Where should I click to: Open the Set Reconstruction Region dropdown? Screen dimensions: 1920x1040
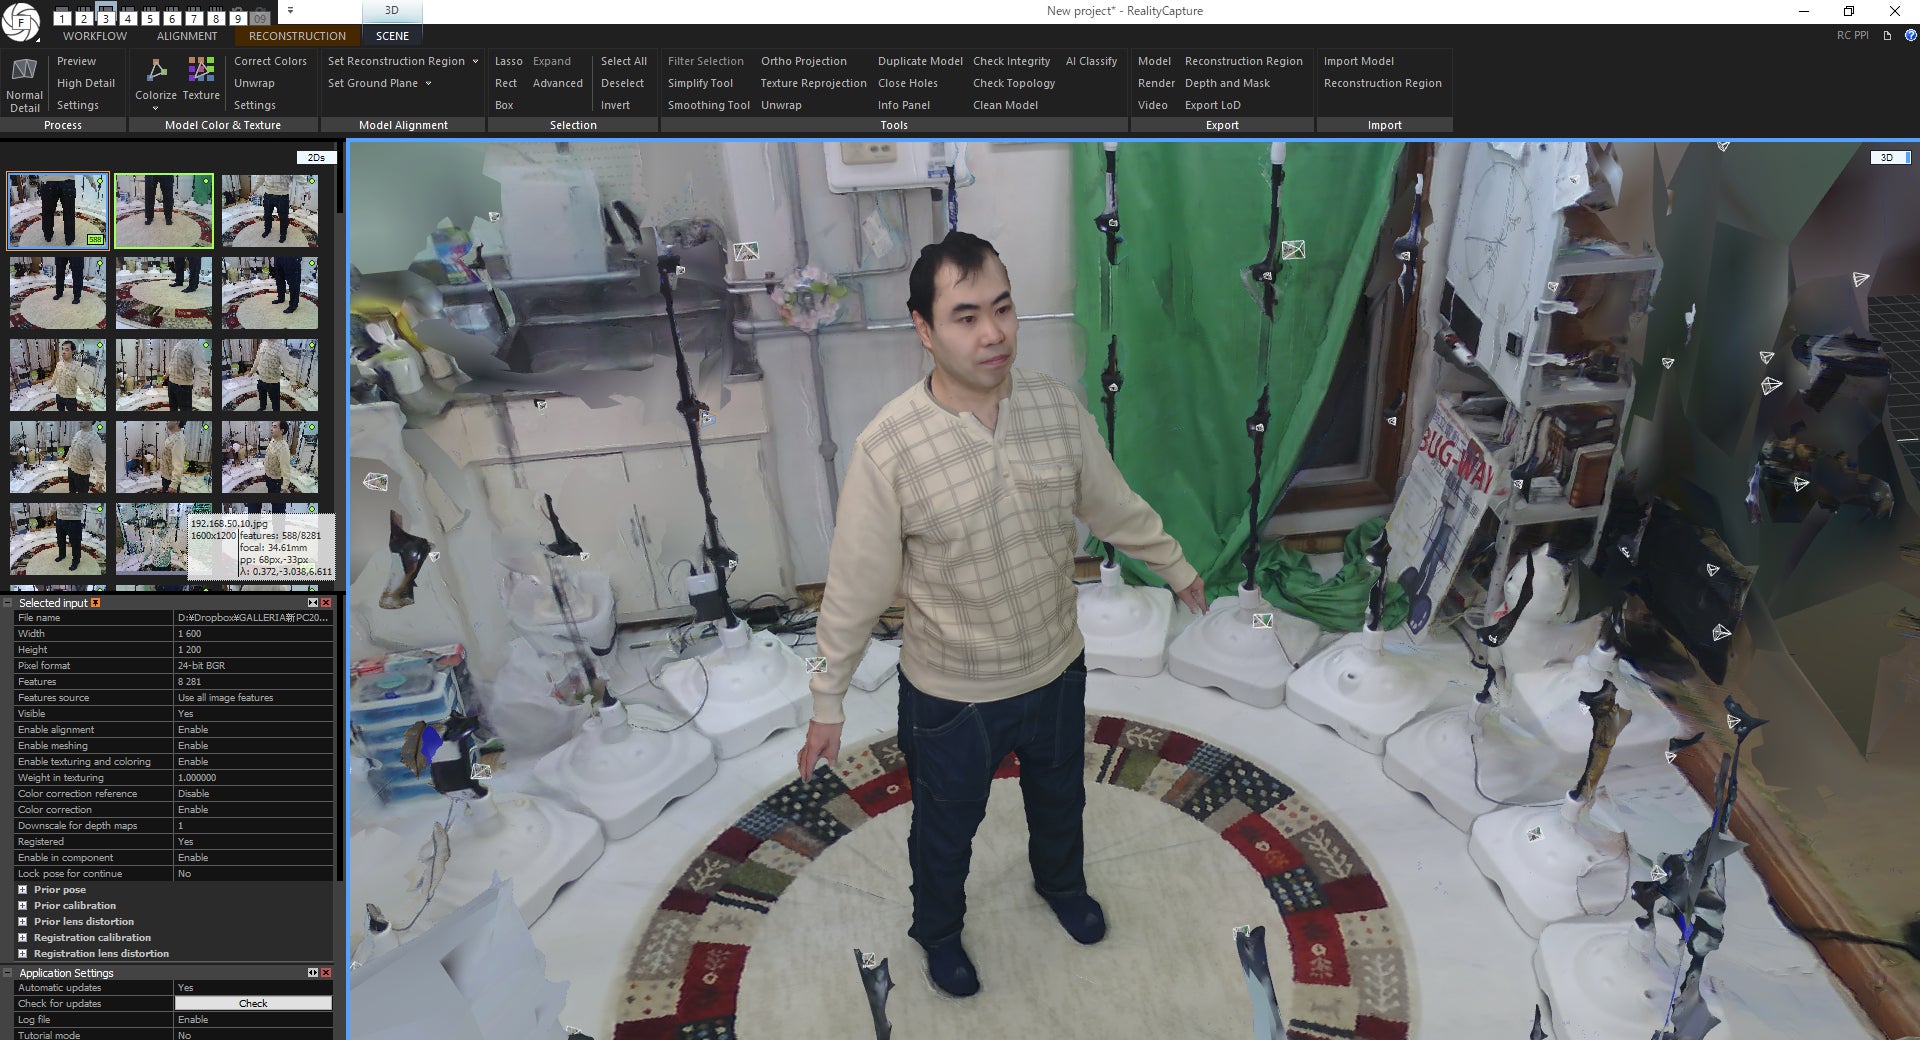[475, 61]
